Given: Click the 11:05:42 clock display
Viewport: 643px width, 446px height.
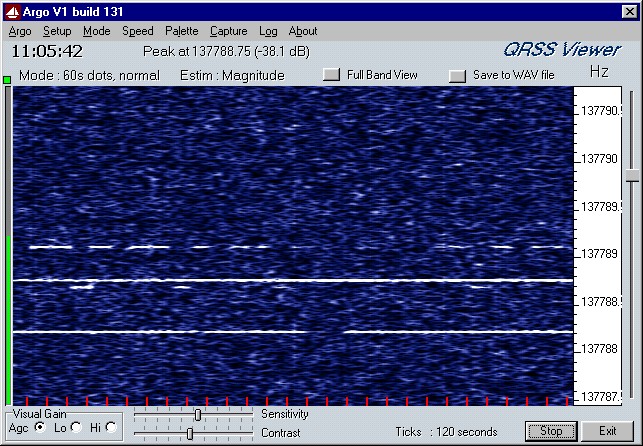Looking at the screenshot, I should coord(47,52).
